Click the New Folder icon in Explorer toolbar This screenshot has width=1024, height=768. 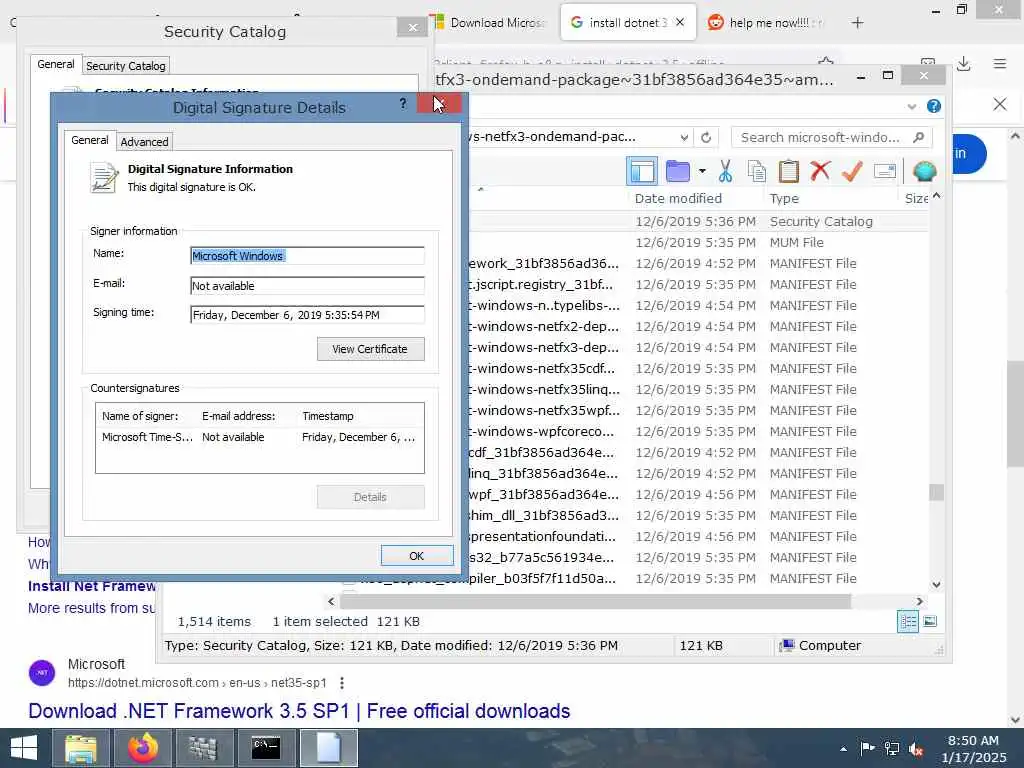[x=678, y=172]
